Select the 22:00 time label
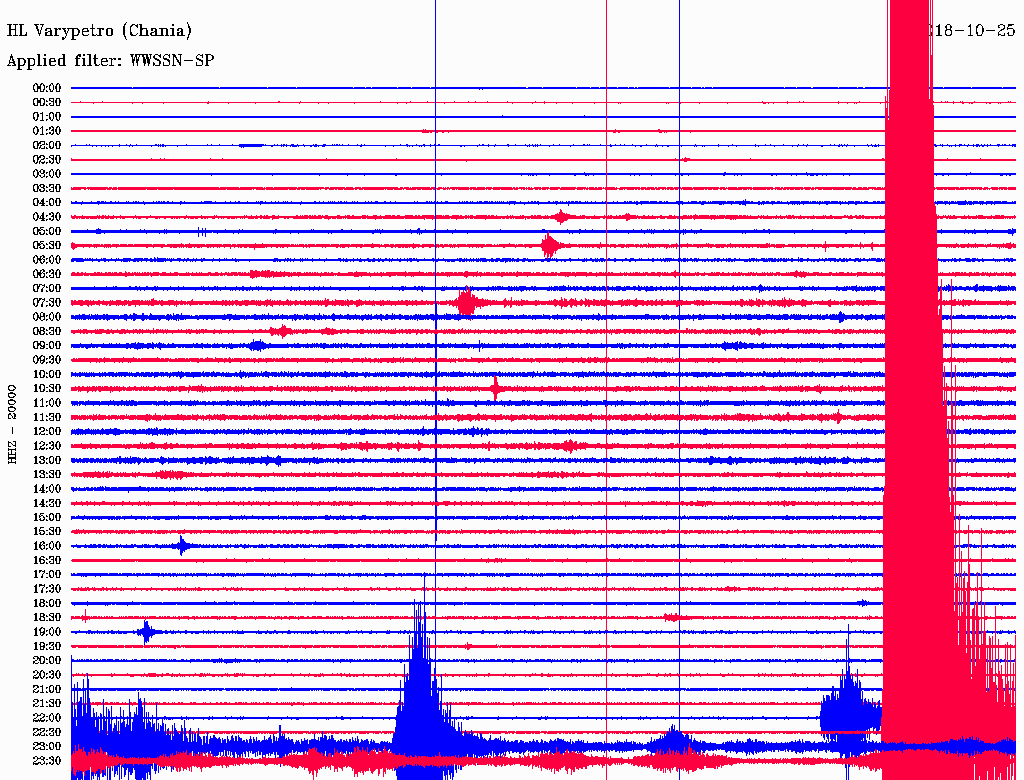 pyautogui.click(x=47, y=718)
